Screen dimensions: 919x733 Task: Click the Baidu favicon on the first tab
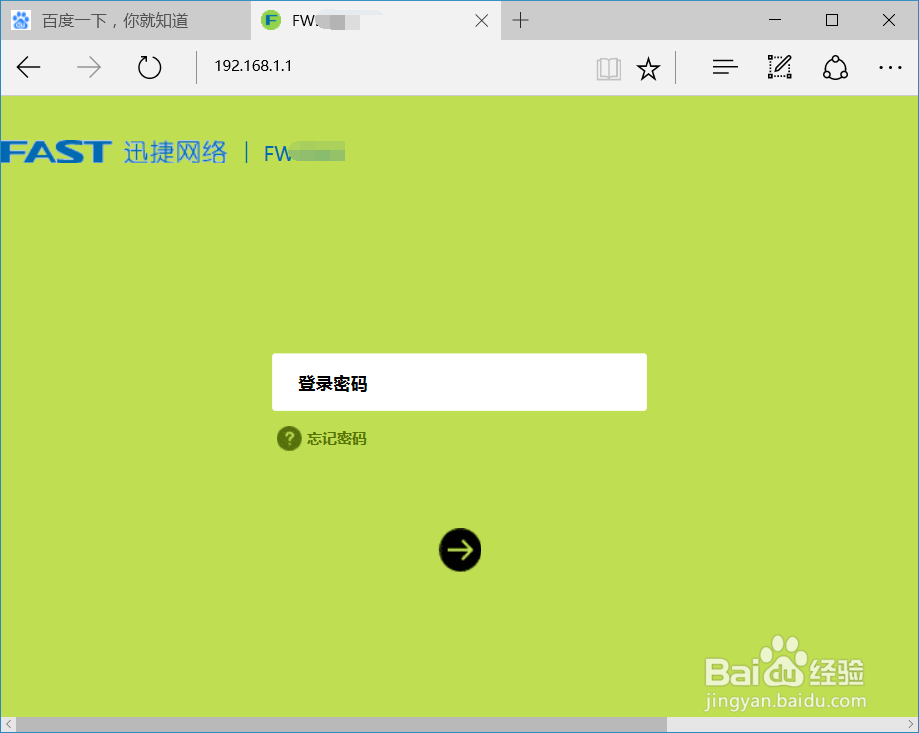[x=21, y=20]
